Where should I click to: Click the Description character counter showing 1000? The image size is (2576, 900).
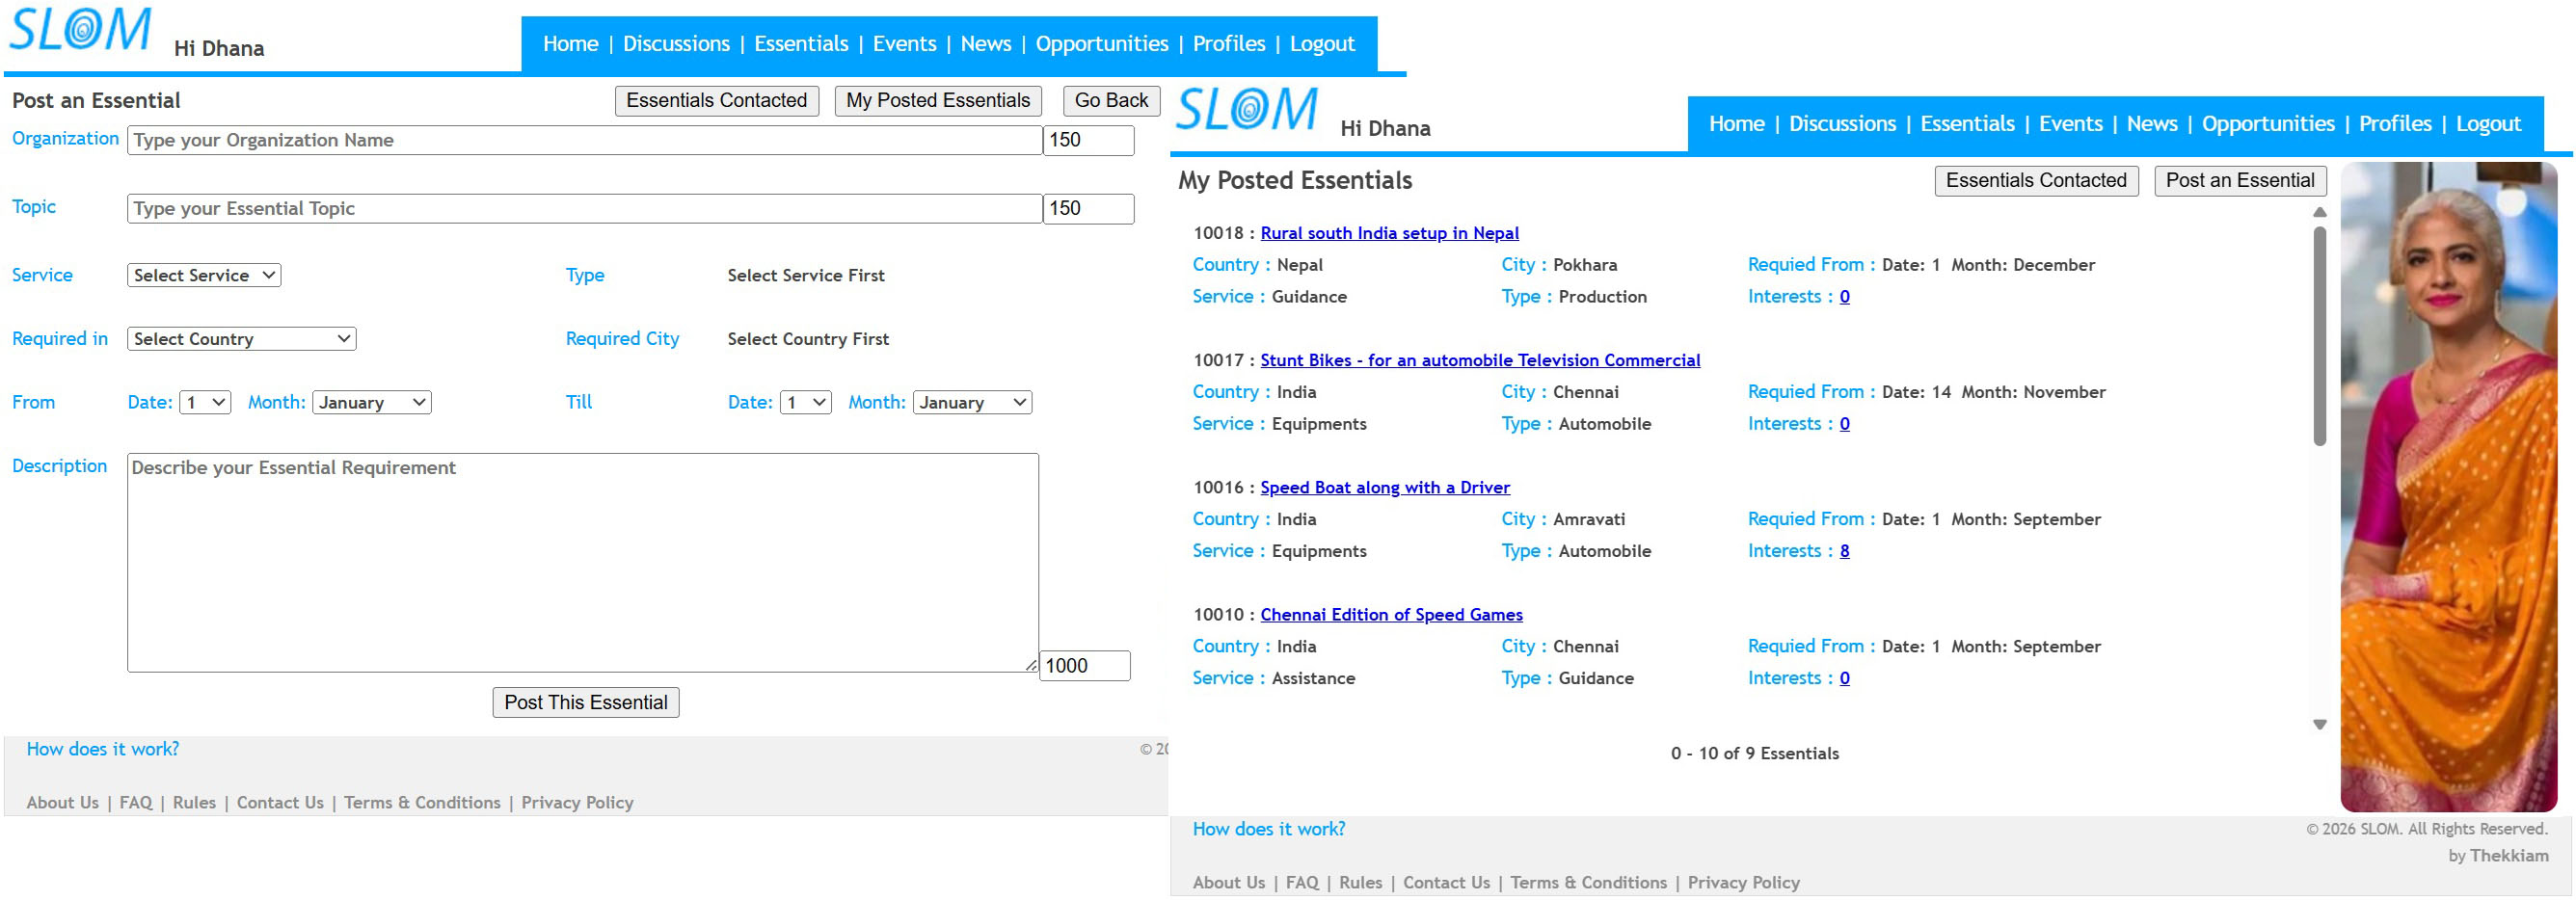tap(1085, 666)
